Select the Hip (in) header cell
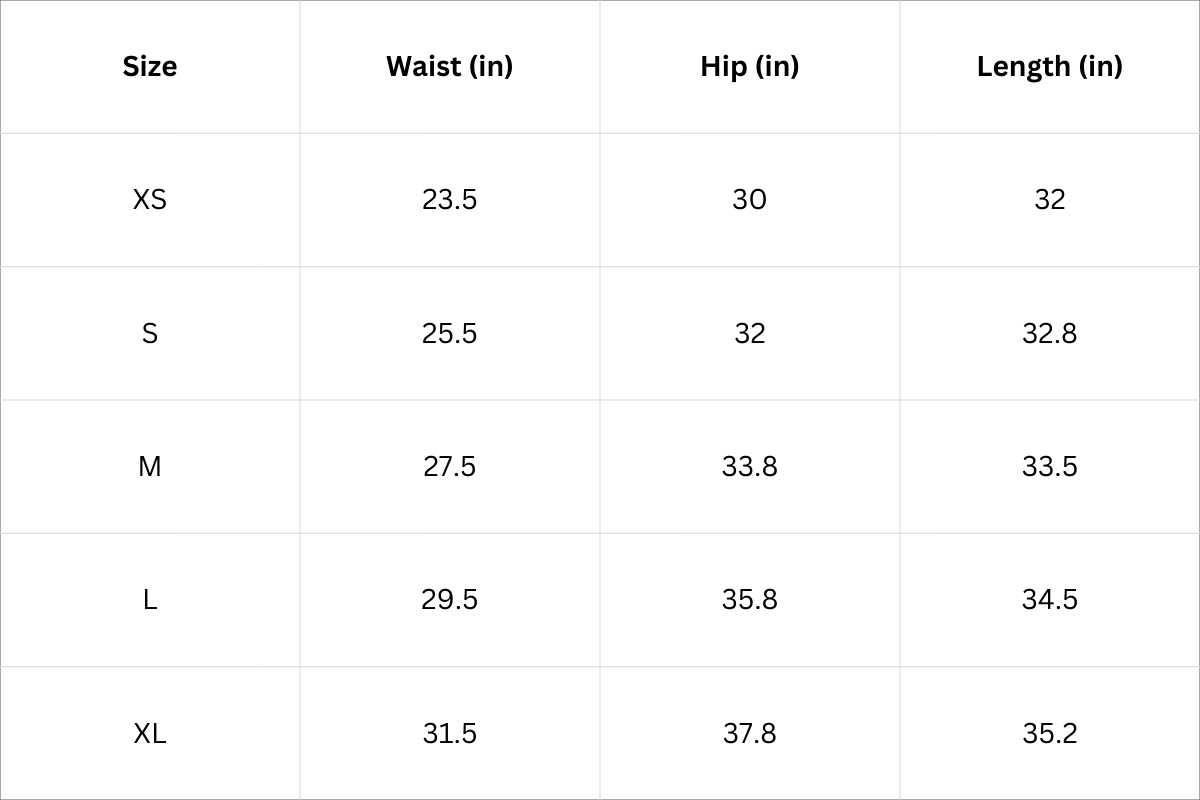The height and width of the screenshot is (800, 1200). 750,66
